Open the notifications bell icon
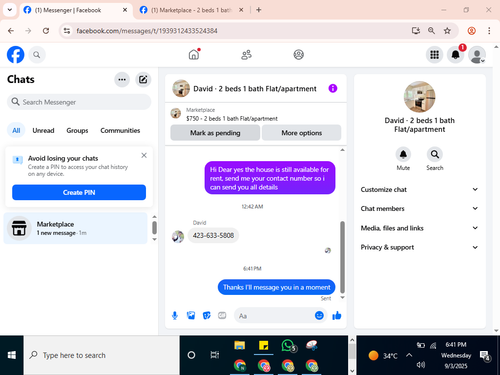 (456, 55)
